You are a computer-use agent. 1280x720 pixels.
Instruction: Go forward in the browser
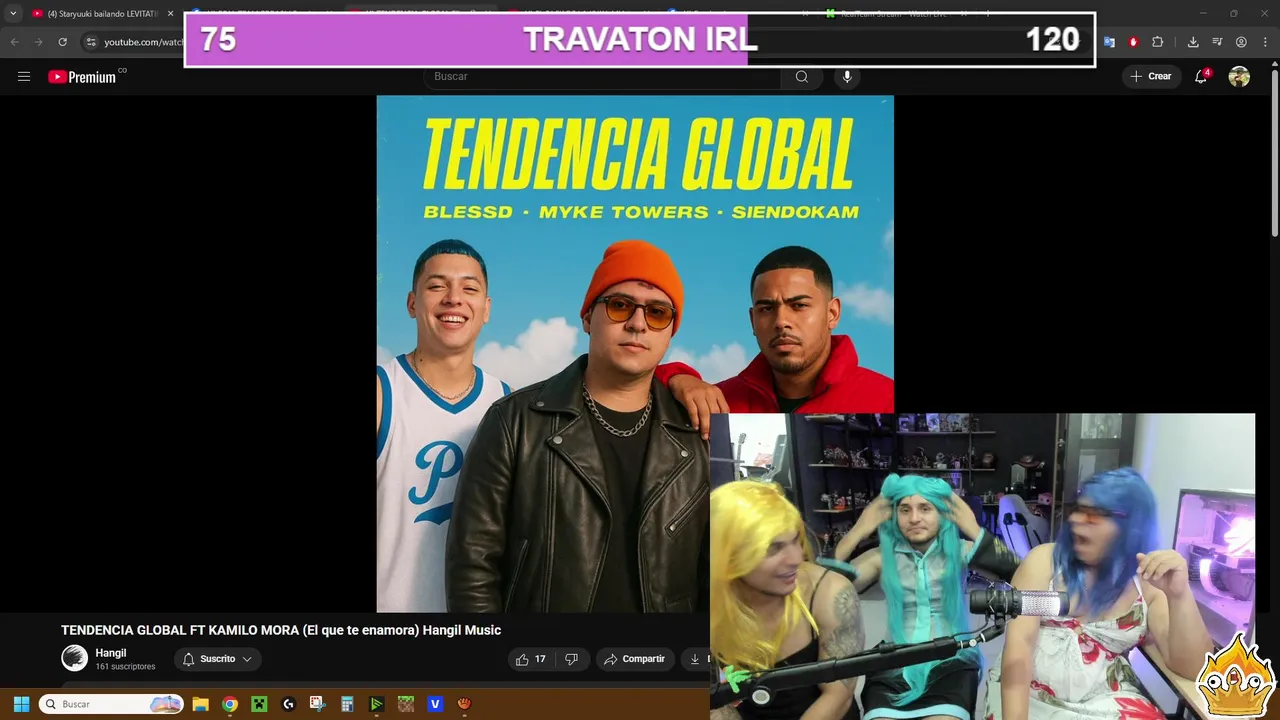point(38,42)
